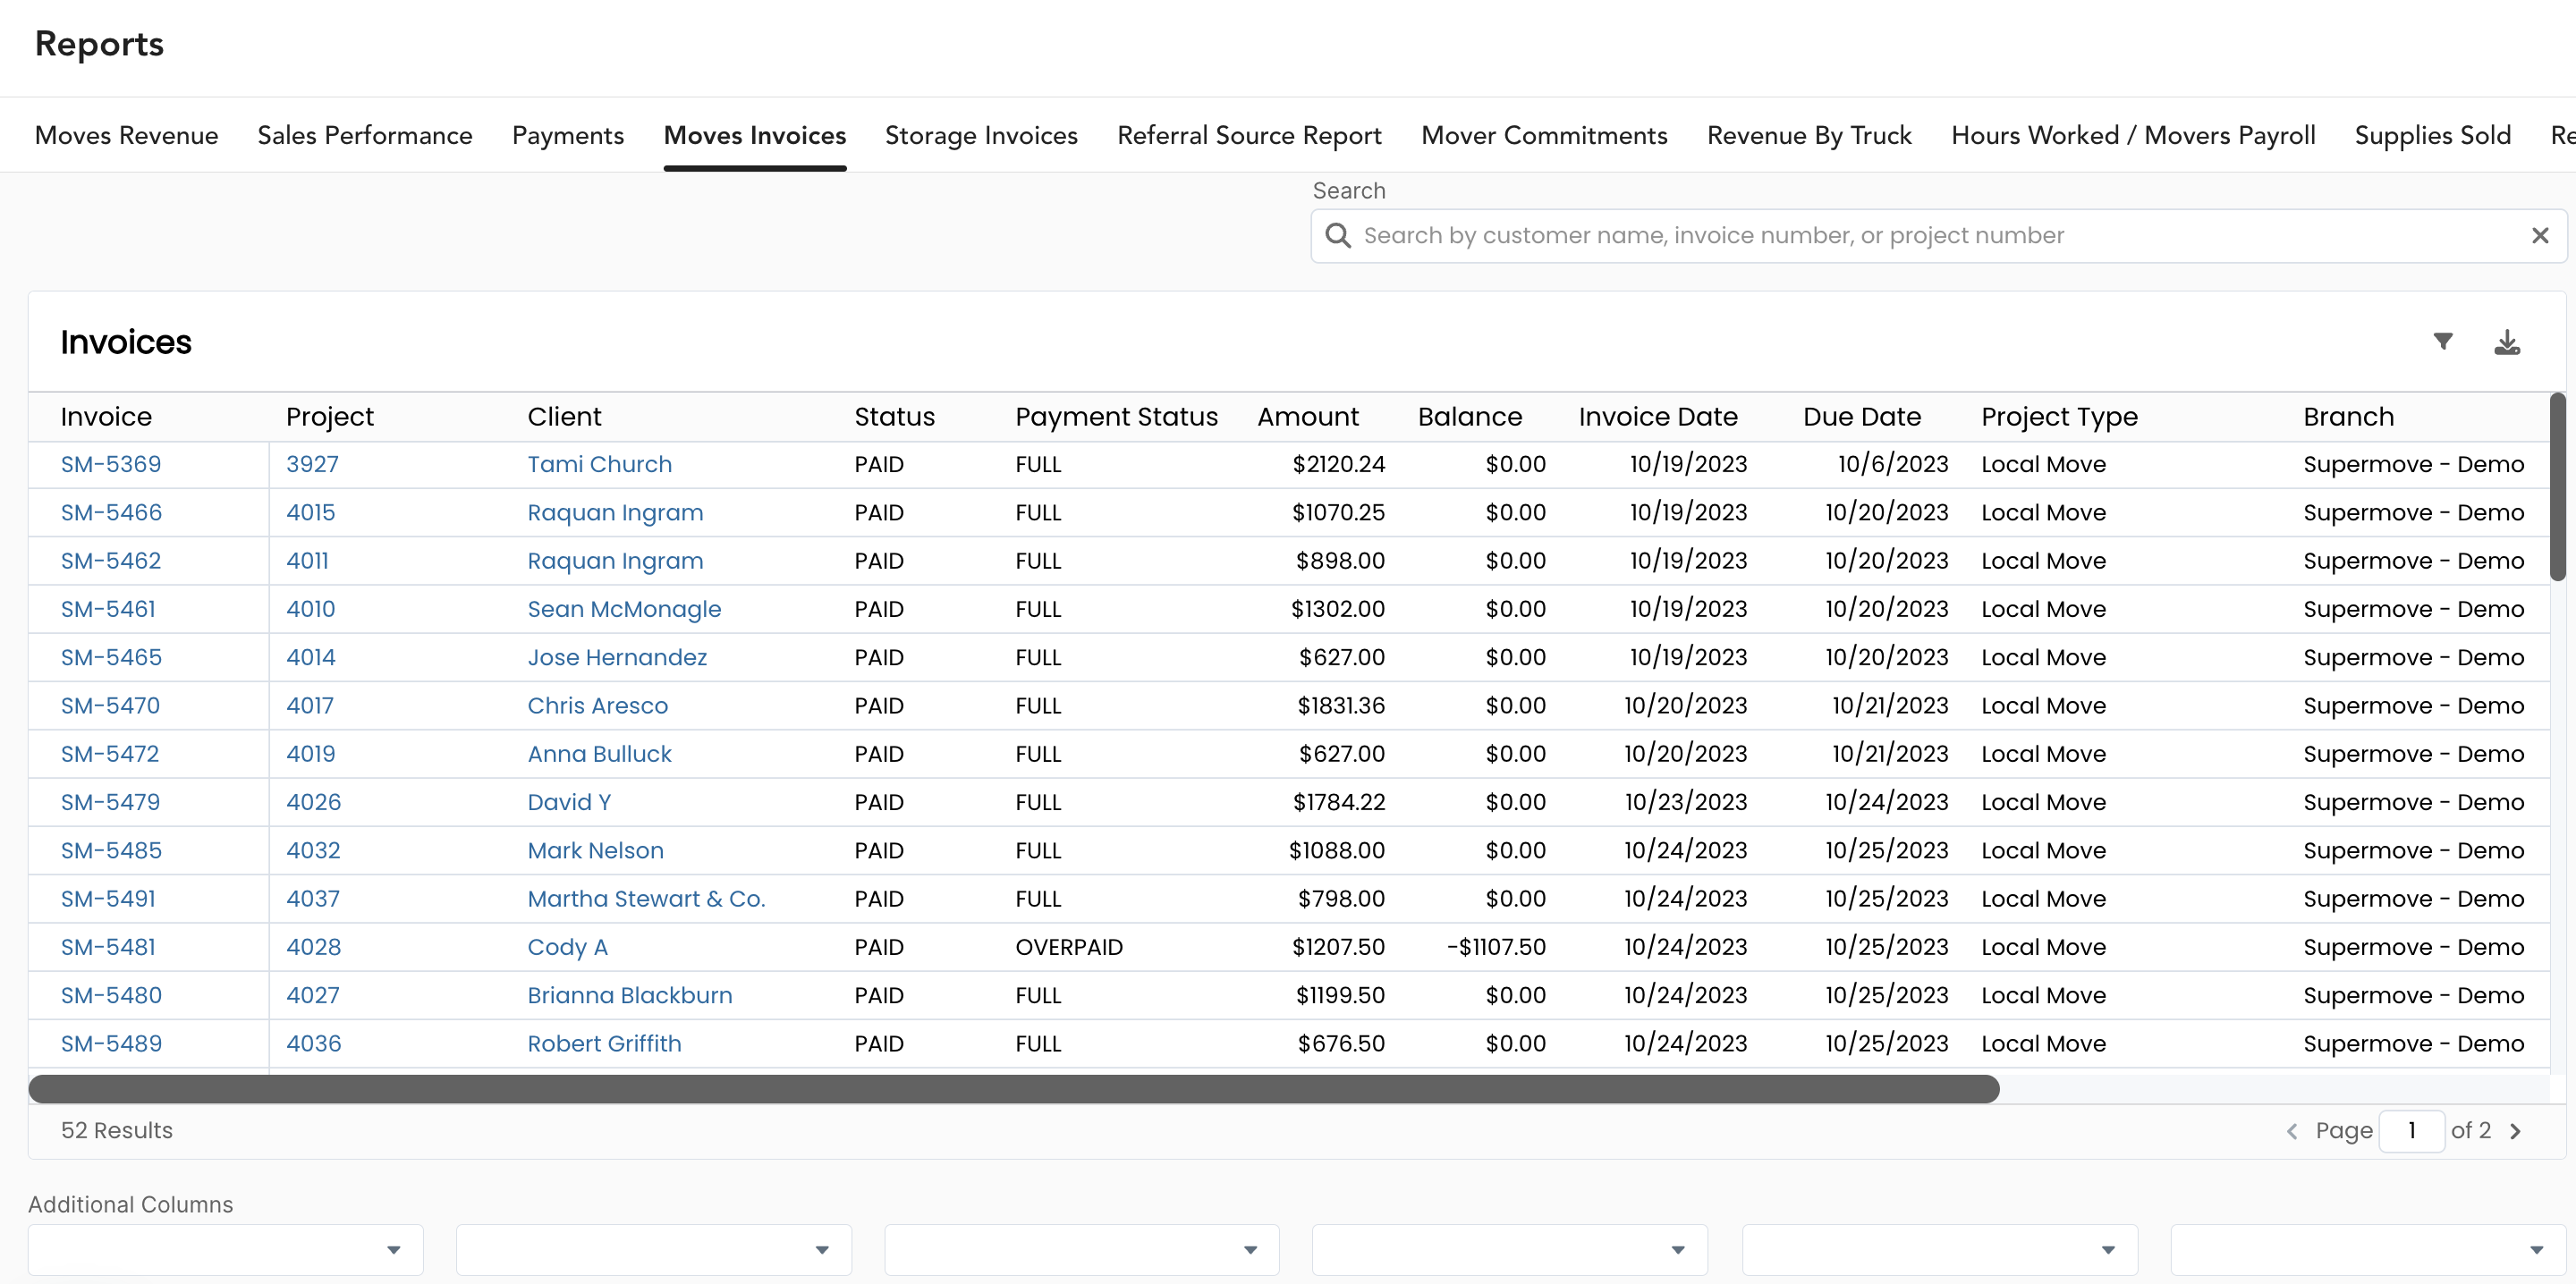Image resolution: width=2576 pixels, height=1284 pixels.
Task: Clear the search field with X
Action: point(2540,235)
